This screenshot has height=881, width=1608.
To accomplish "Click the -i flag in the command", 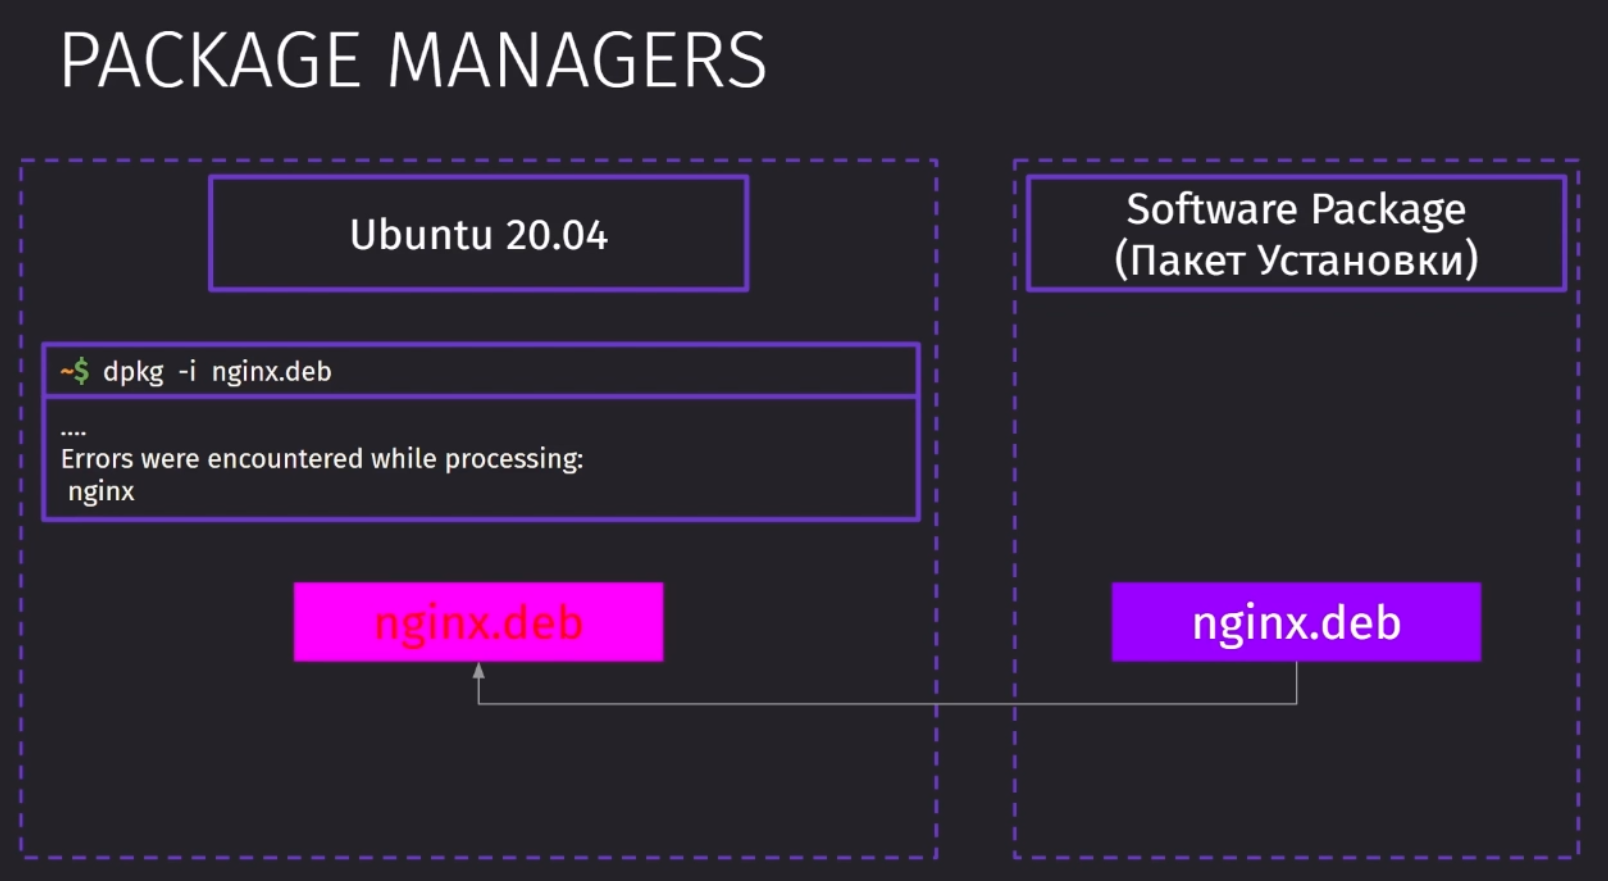I will click(x=187, y=371).
